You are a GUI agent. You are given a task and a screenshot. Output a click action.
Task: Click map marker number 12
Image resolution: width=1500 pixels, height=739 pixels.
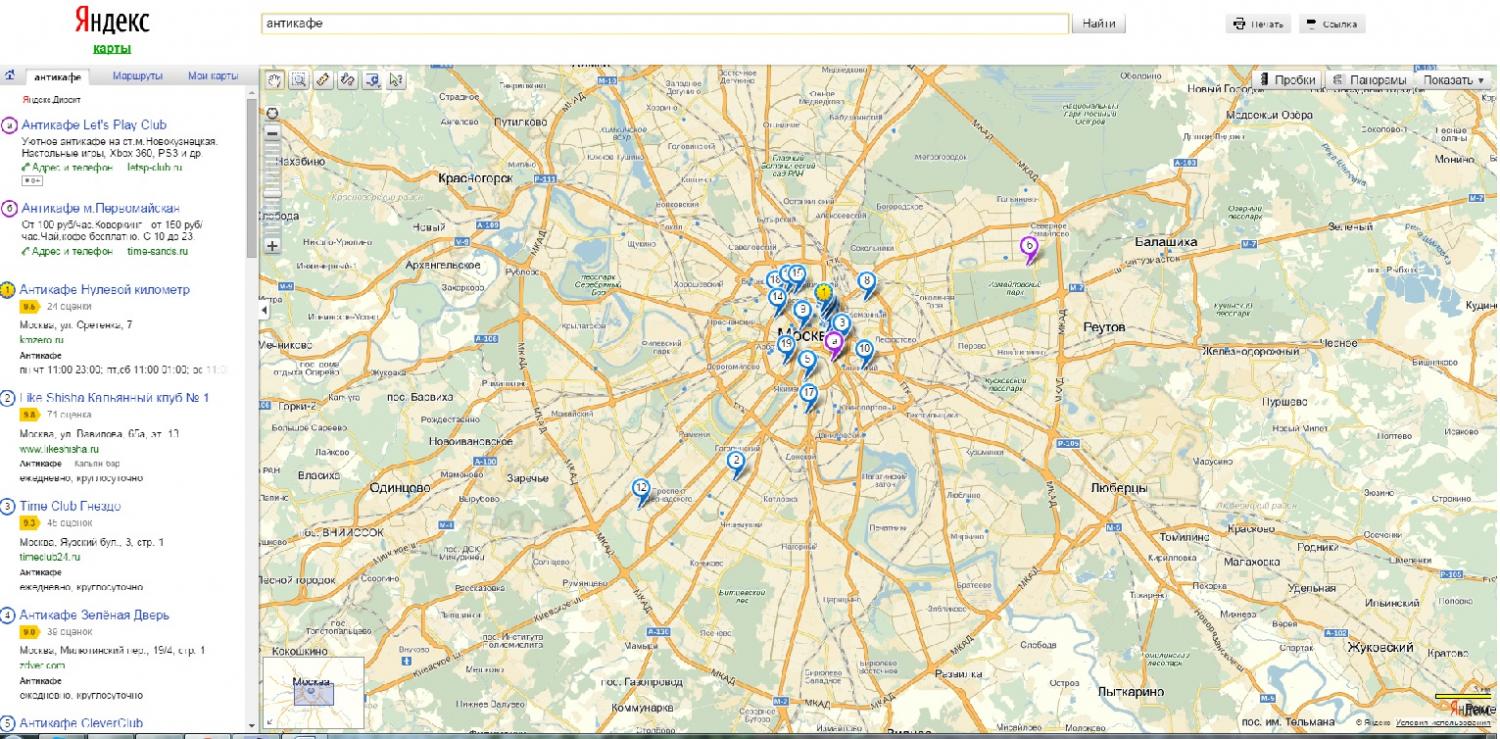coord(641,489)
